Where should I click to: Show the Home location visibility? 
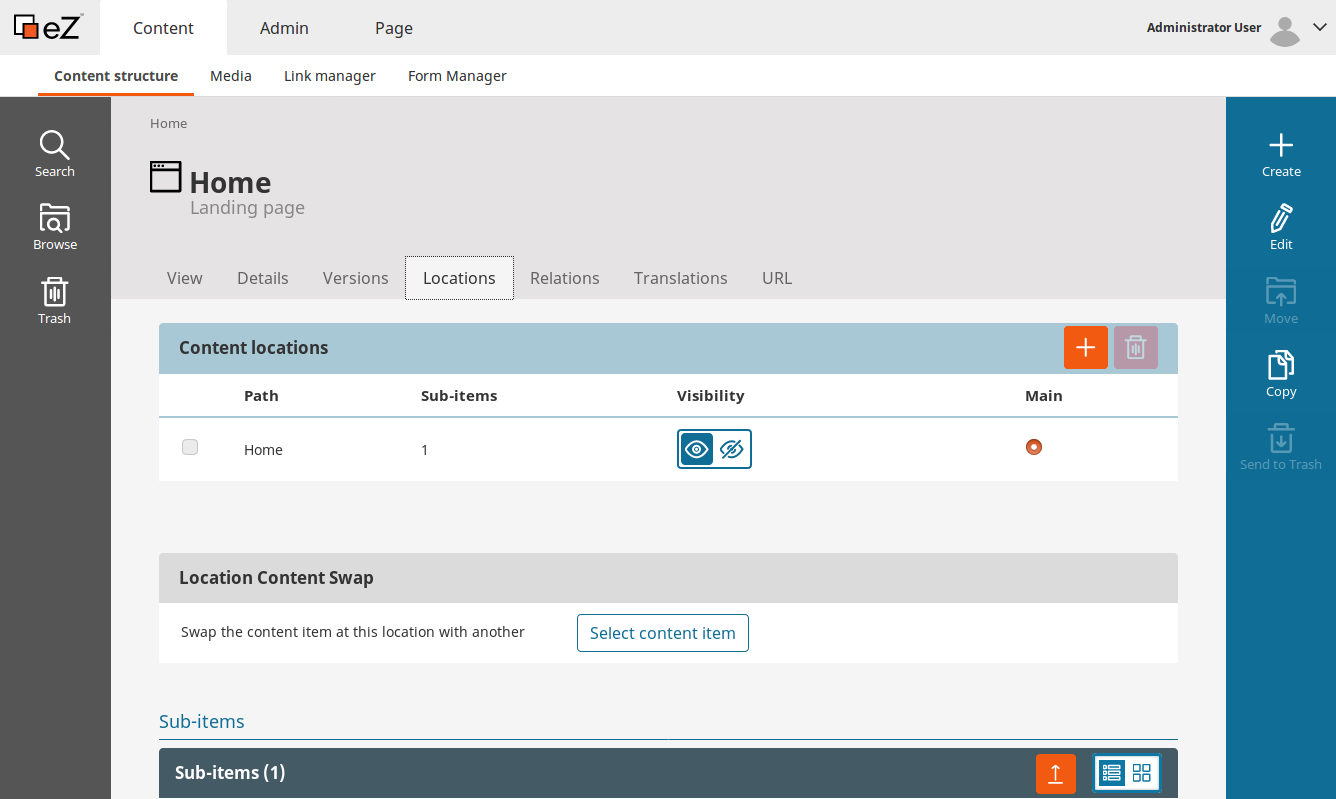click(696, 449)
